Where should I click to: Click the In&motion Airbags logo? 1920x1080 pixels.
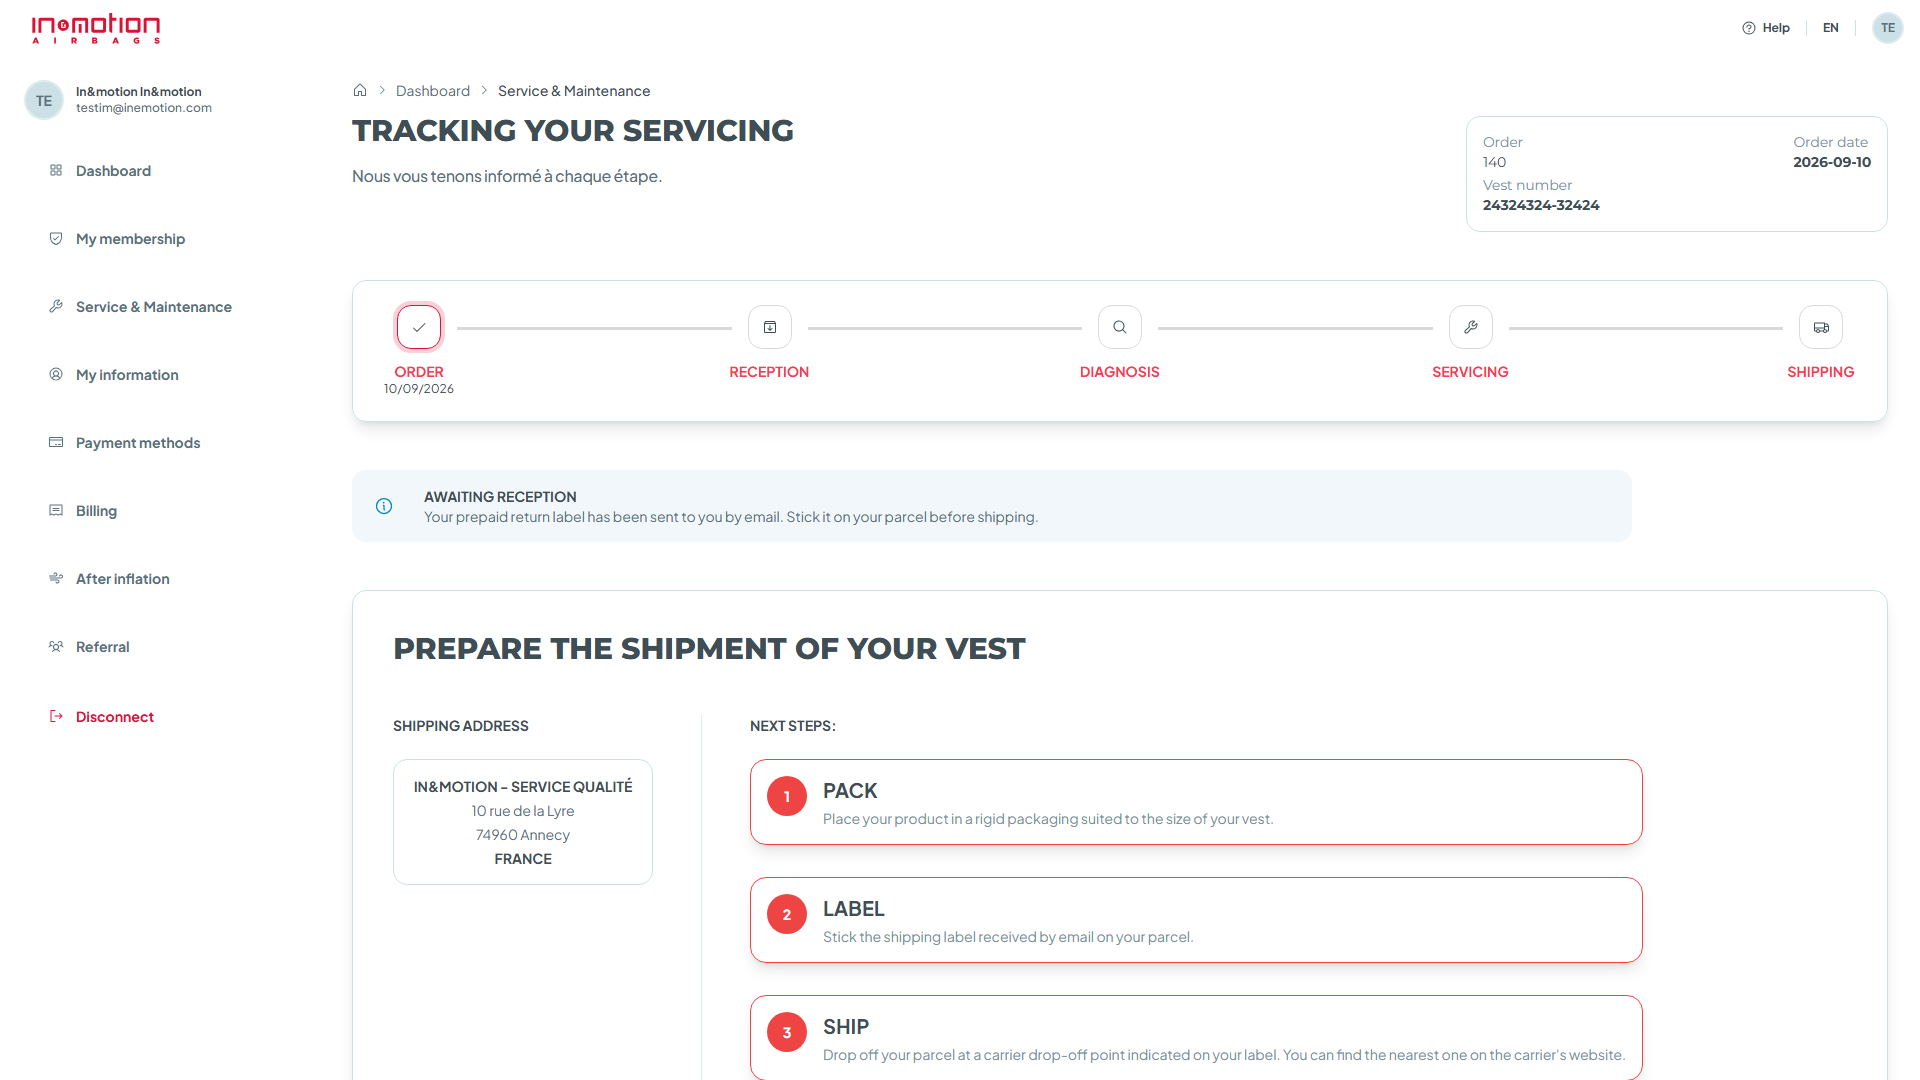click(96, 28)
